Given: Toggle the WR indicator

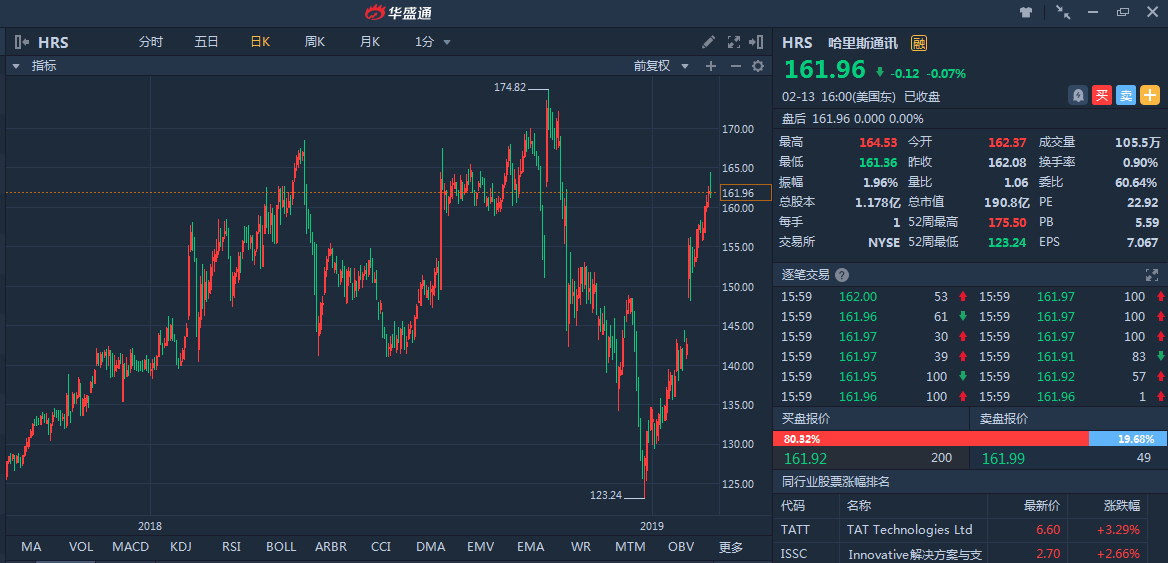Looking at the screenshot, I should [x=580, y=547].
